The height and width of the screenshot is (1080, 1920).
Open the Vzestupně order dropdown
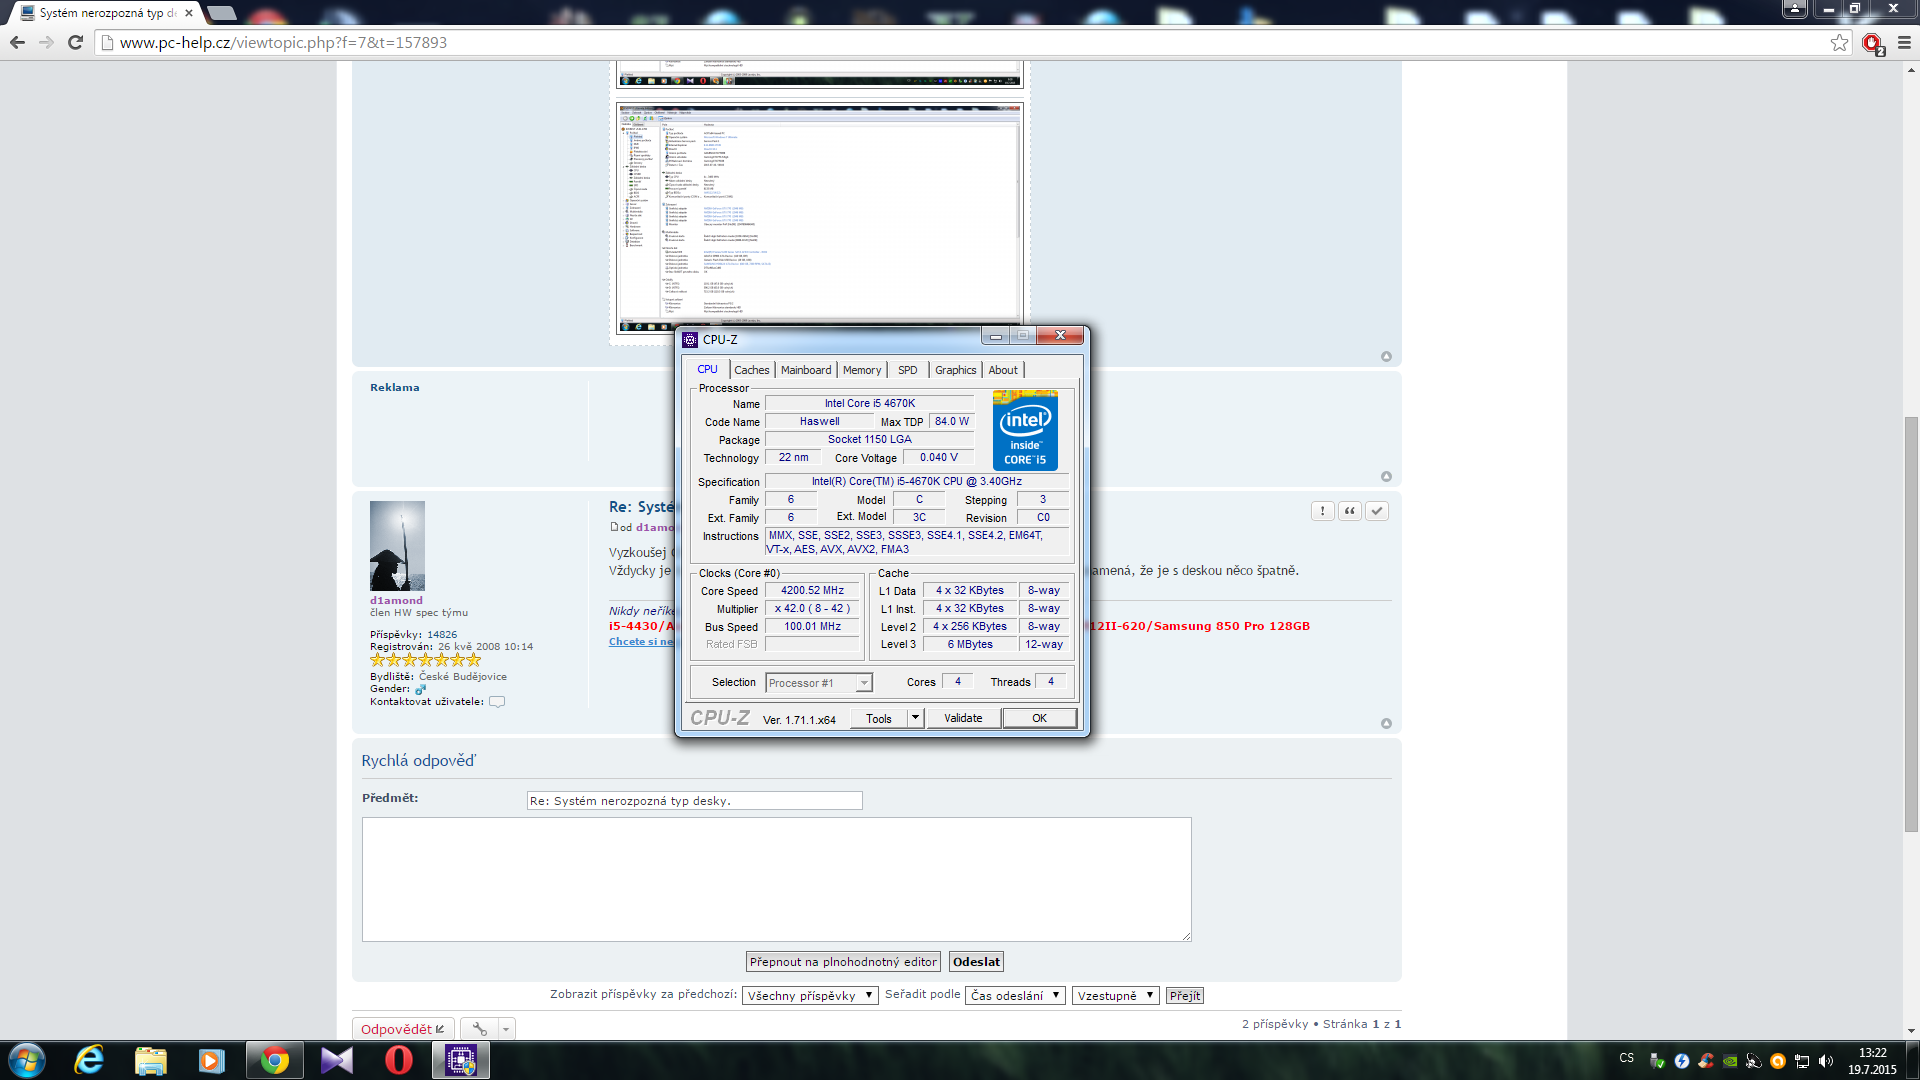(x=1115, y=996)
